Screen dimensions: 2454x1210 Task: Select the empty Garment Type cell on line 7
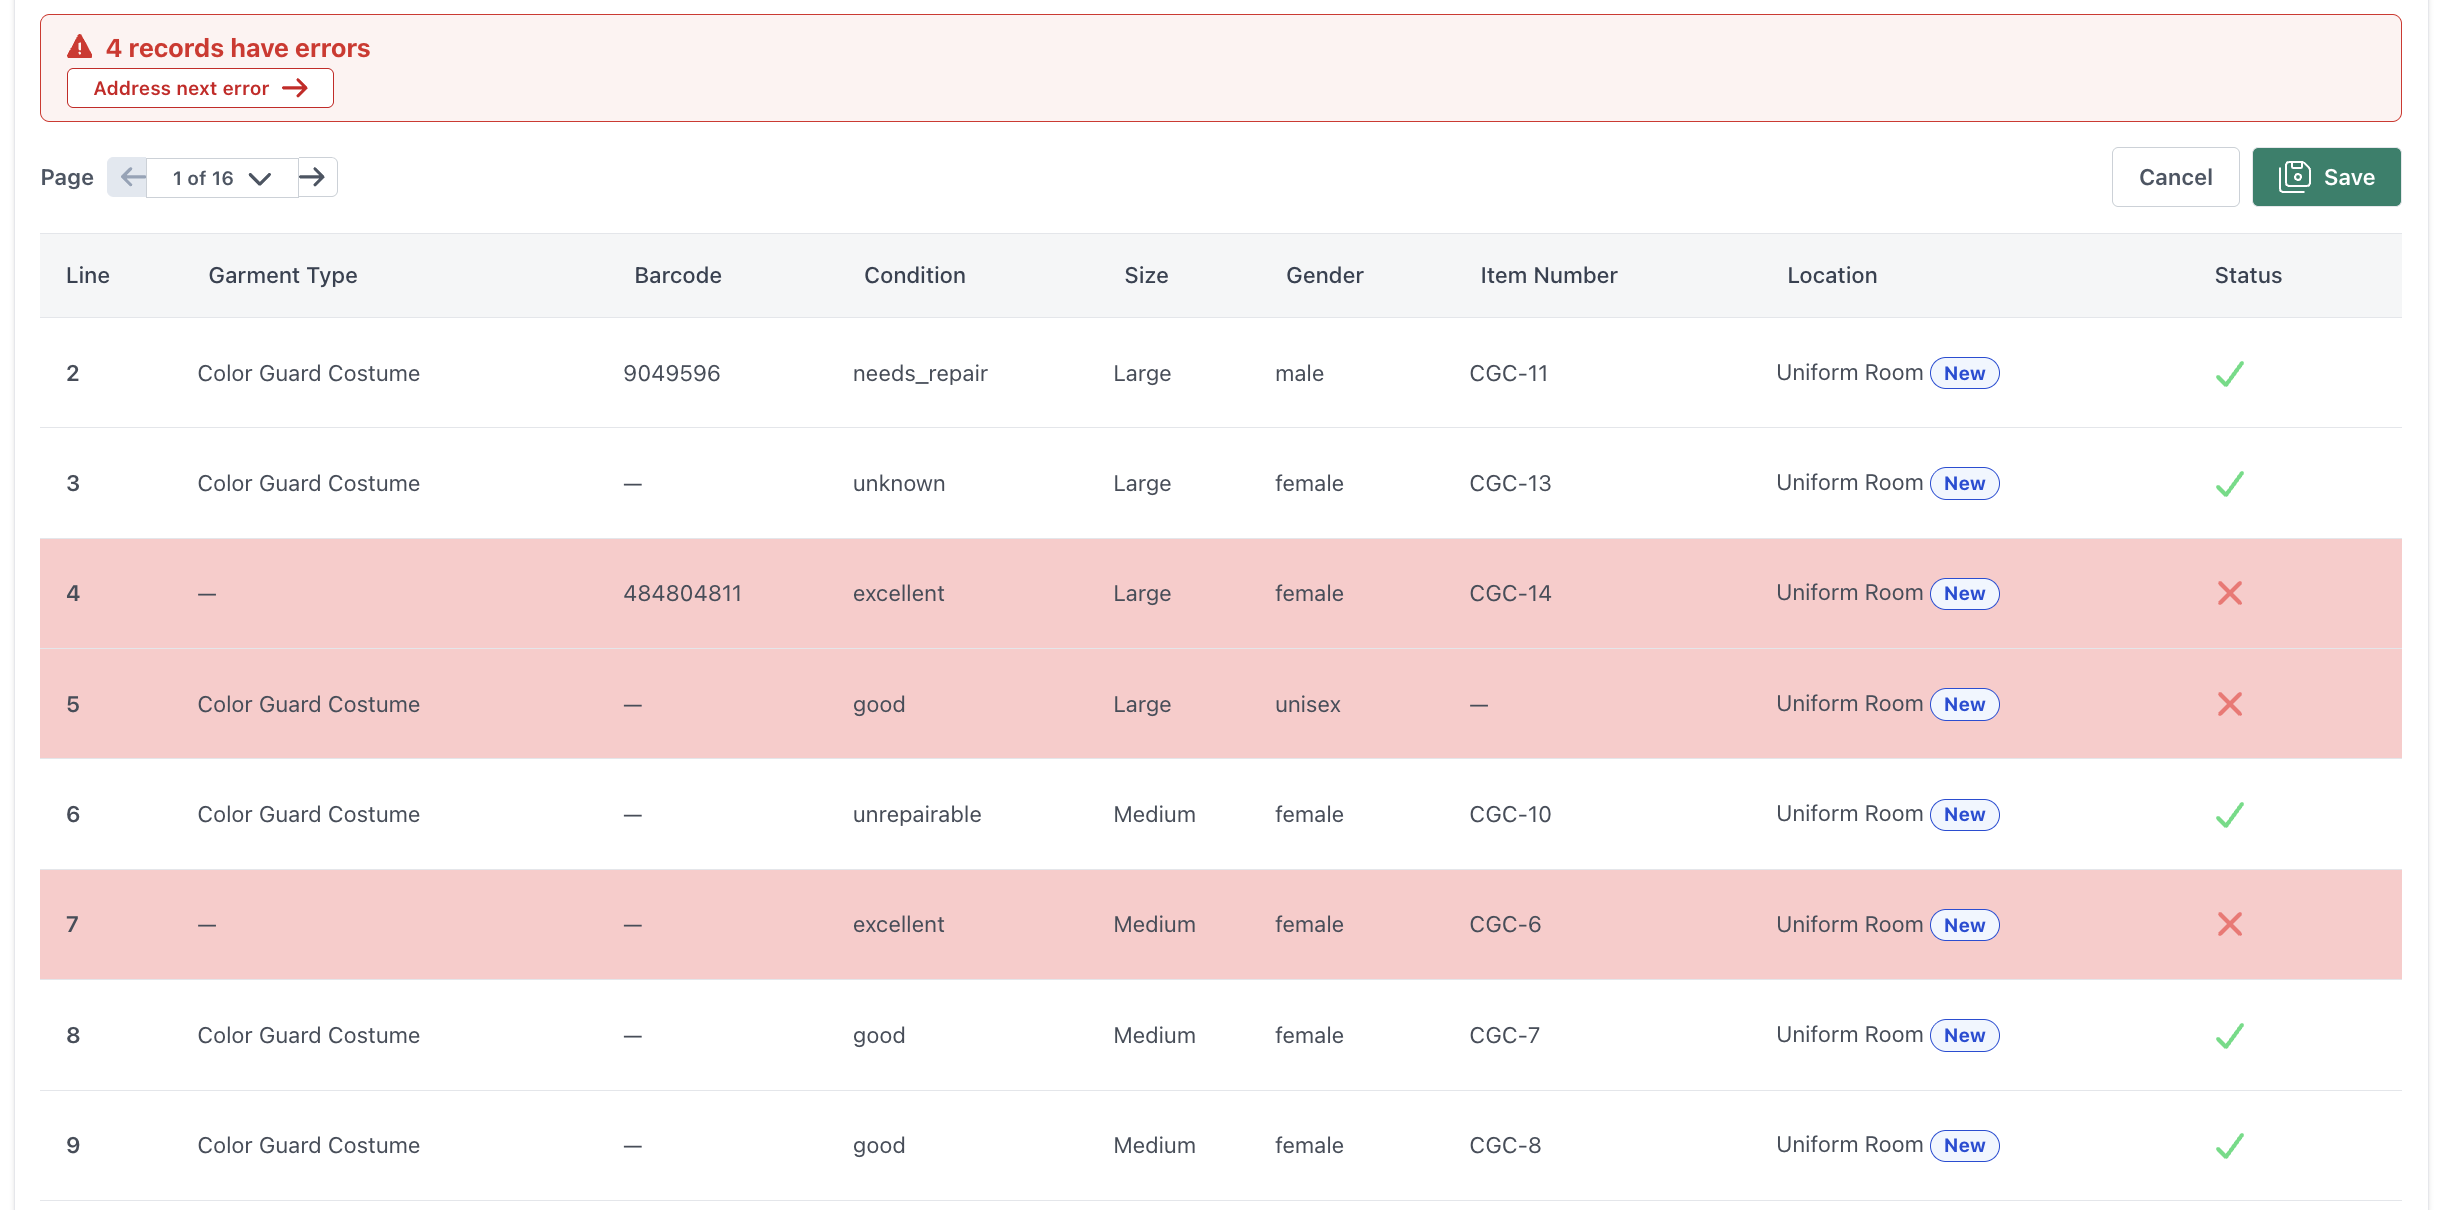pyautogui.click(x=207, y=925)
